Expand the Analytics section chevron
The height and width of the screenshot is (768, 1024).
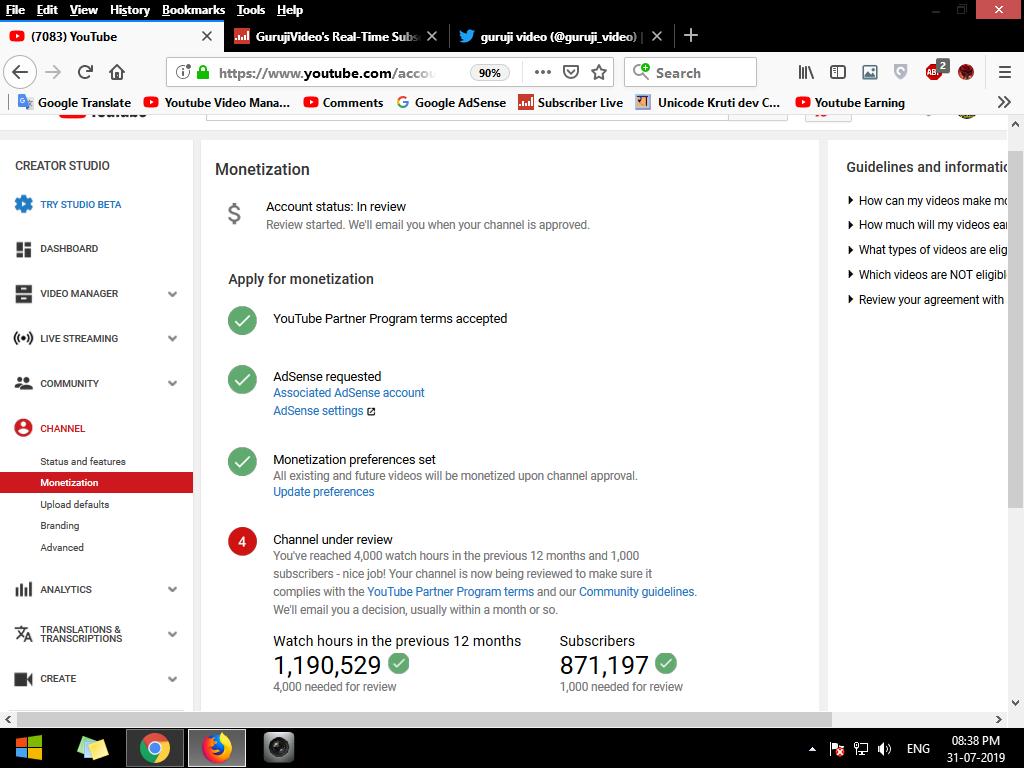coord(172,589)
